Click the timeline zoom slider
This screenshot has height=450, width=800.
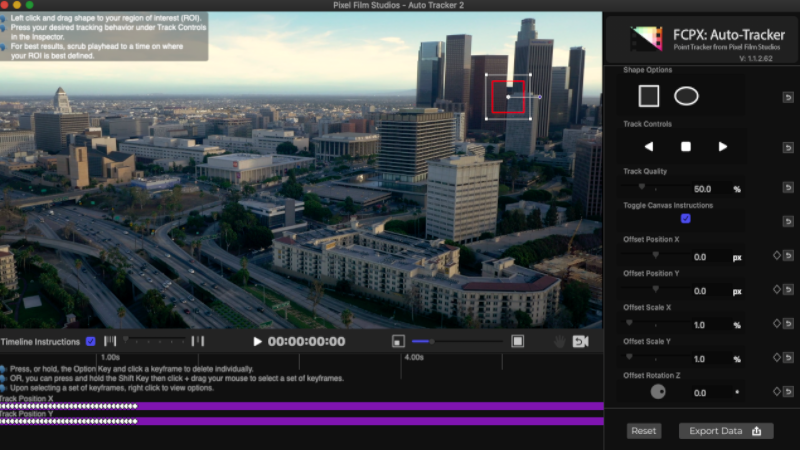pos(154,341)
